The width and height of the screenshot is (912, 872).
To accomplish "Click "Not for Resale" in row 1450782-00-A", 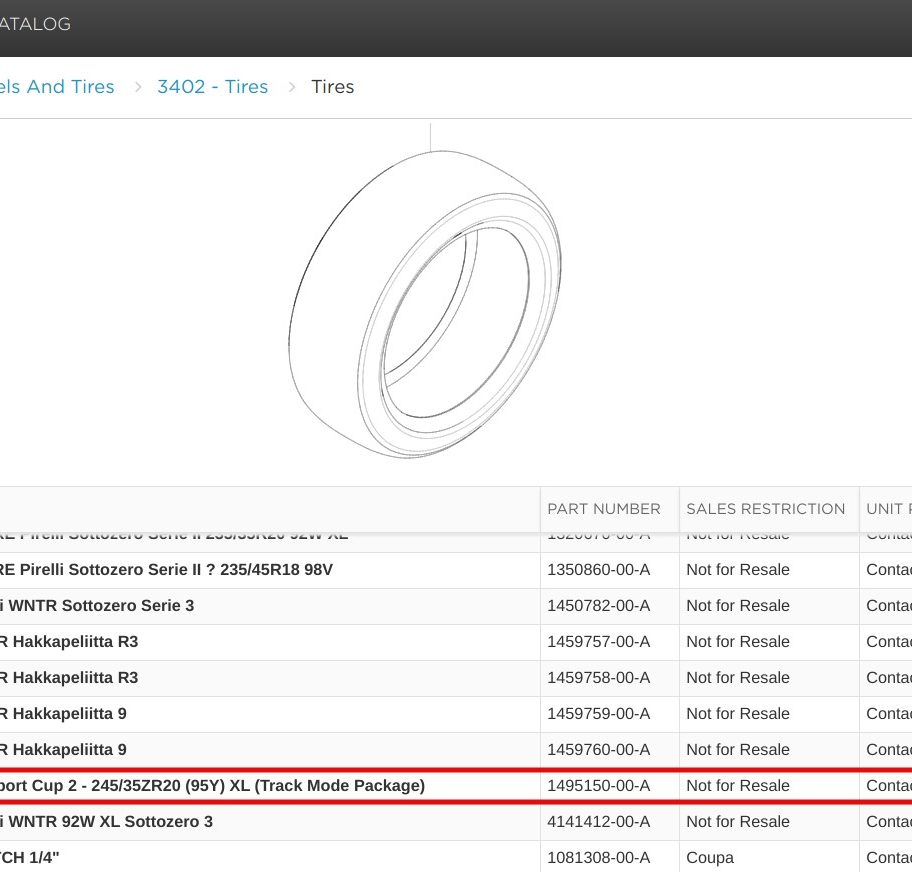I will [738, 606].
